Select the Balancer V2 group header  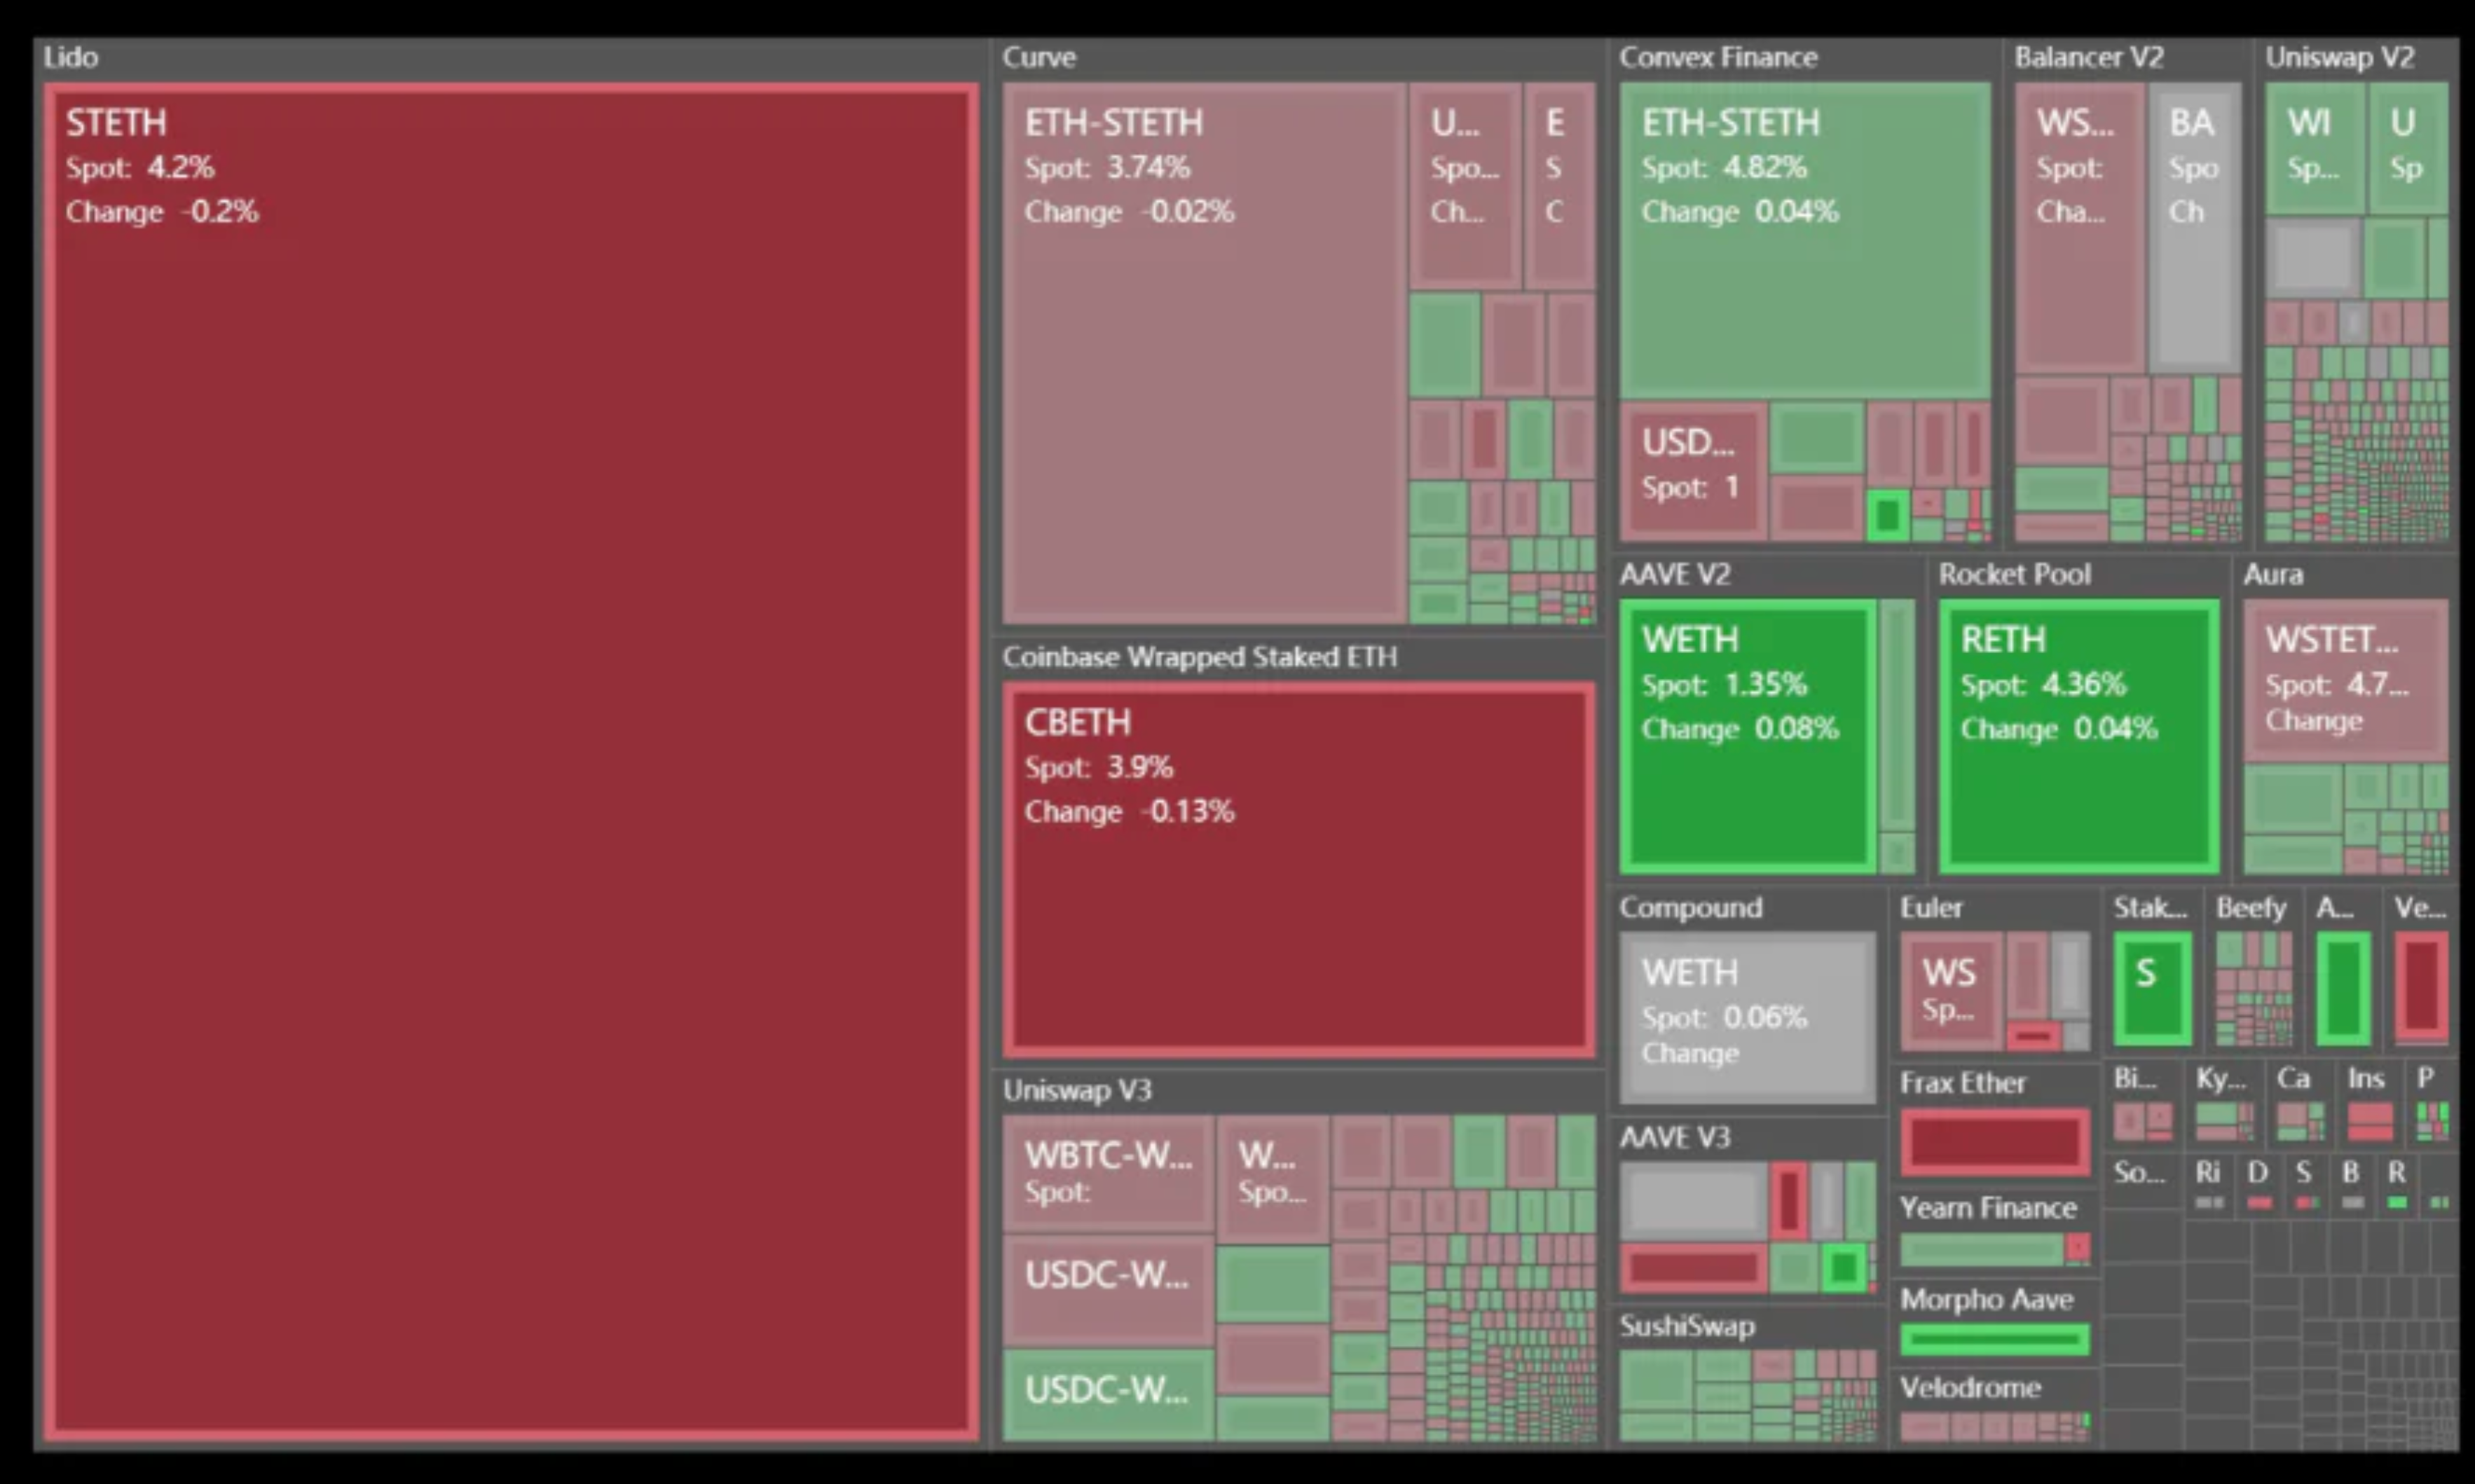pyautogui.click(x=2088, y=58)
